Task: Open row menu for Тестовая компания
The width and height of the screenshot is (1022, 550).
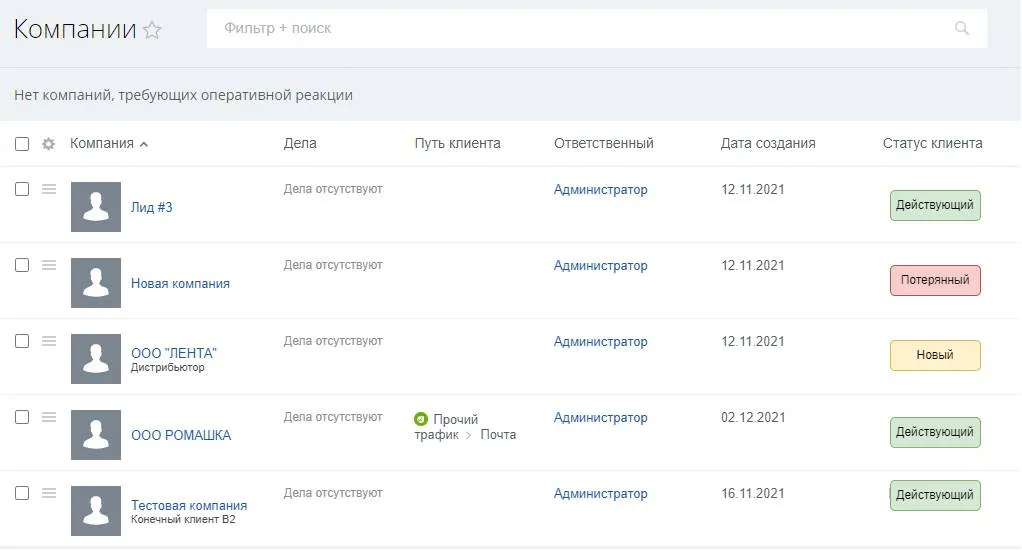Action: point(49,493)
